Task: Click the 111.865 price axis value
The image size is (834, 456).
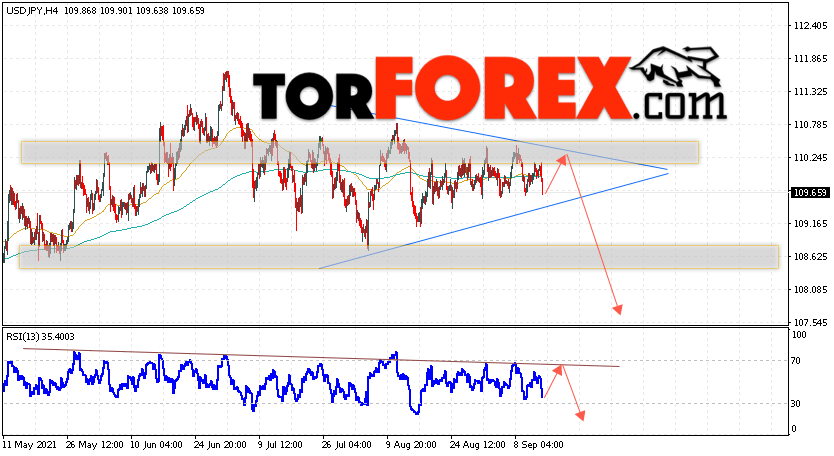Action: point(810,59)
